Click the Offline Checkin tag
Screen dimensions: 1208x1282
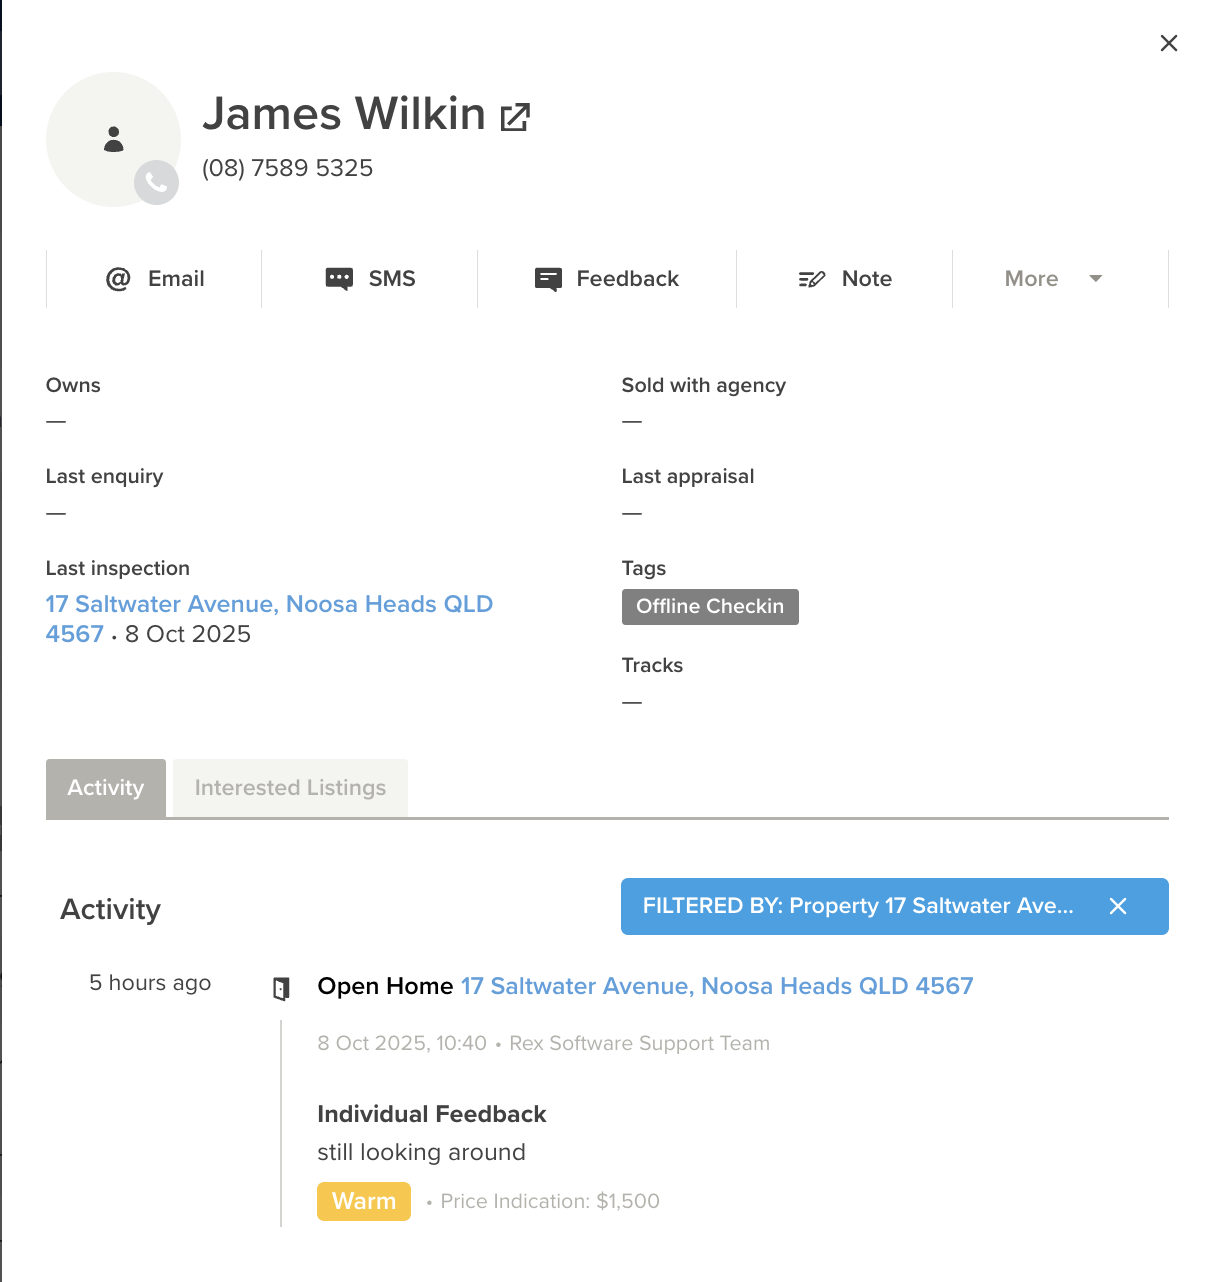(x=710, y=607)
